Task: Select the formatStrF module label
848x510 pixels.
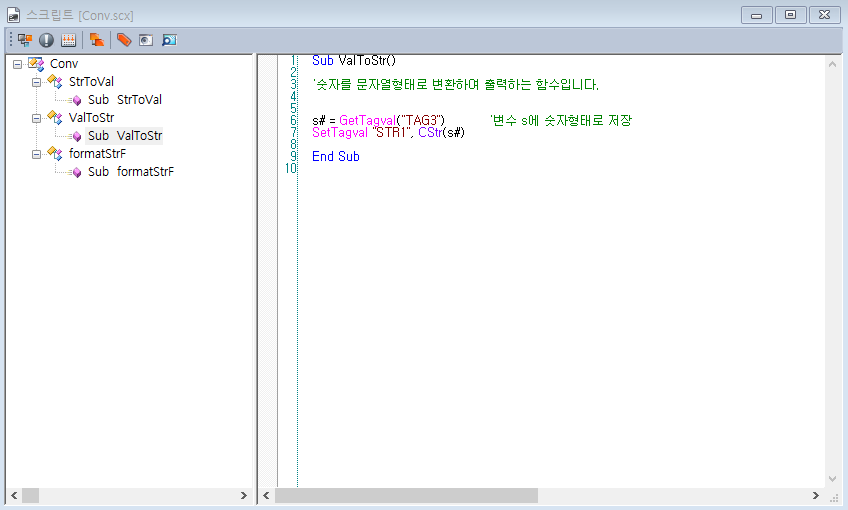Action: pos(97,154)
